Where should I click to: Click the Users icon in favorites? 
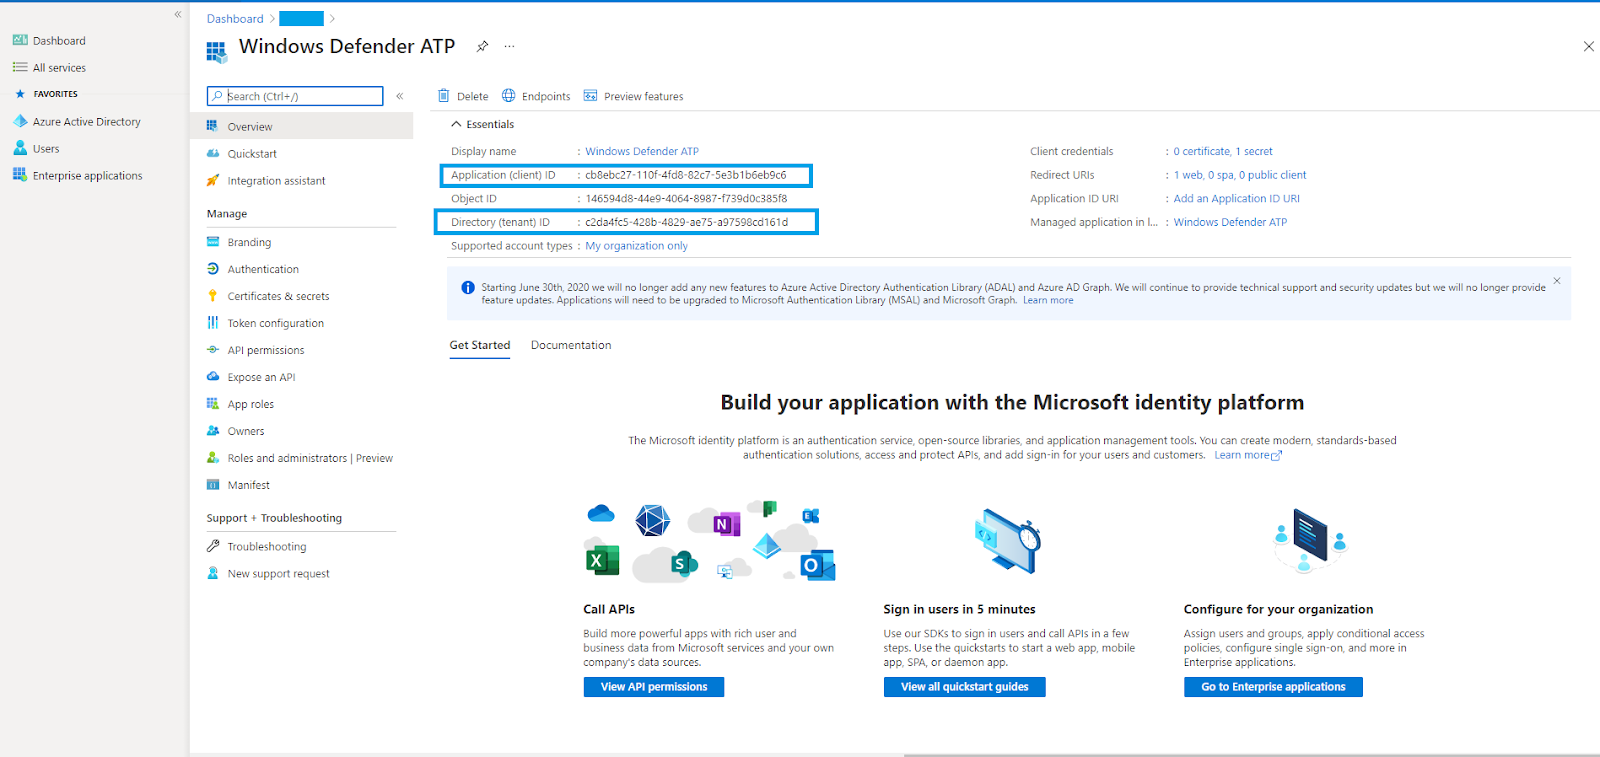[x=20, y=148]
